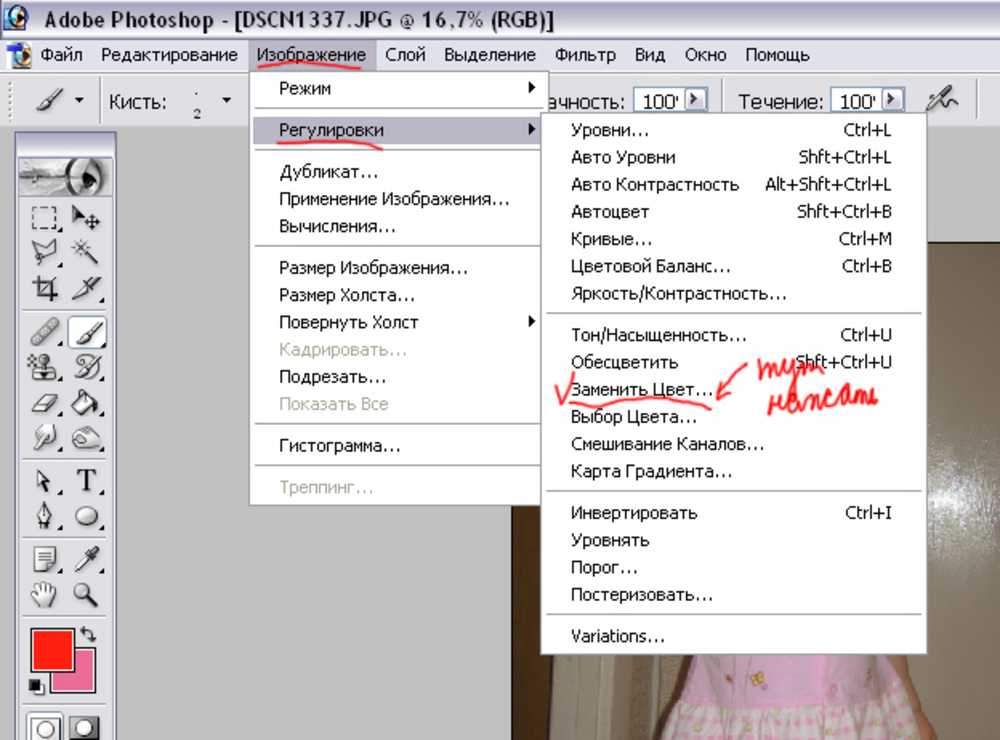Choose Инвертировать from submenu
Viewport: 1000px width, 740px height.
(x=733, y=513)
